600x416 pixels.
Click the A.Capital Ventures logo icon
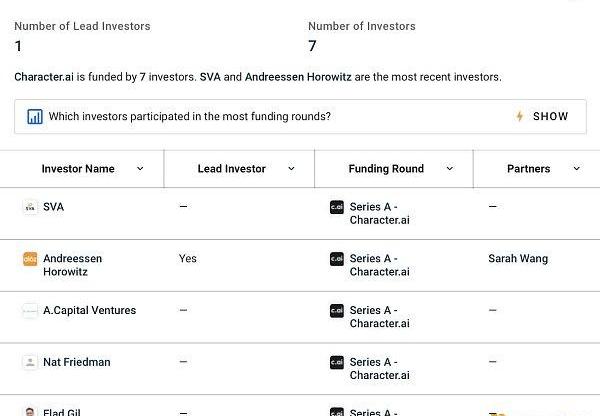coord(30,311)
